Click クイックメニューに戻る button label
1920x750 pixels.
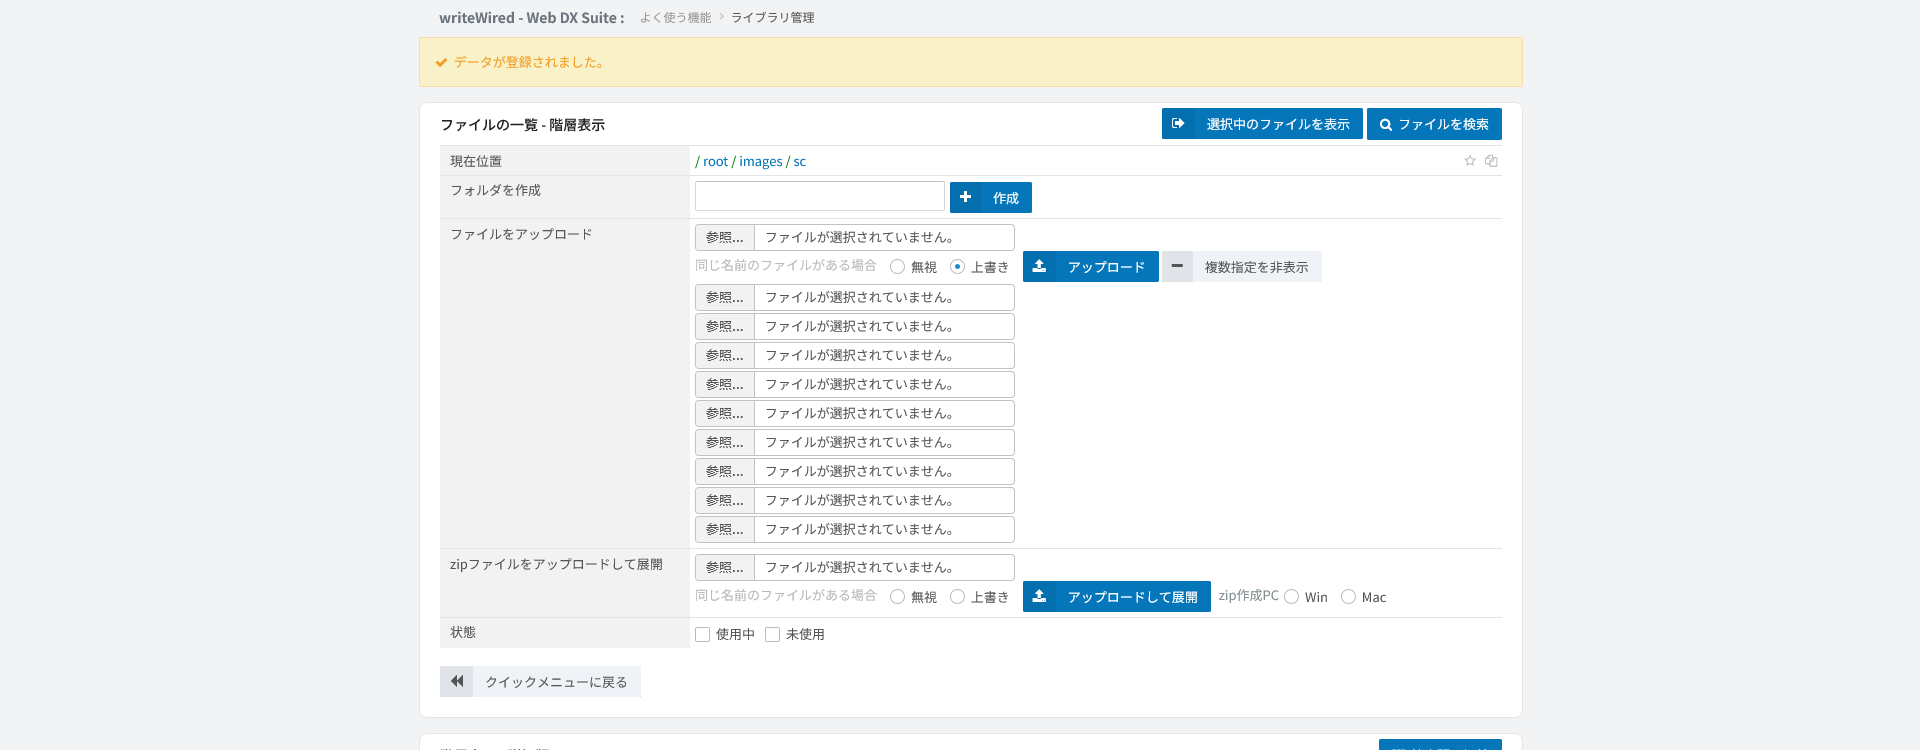[x=556, y=682]
